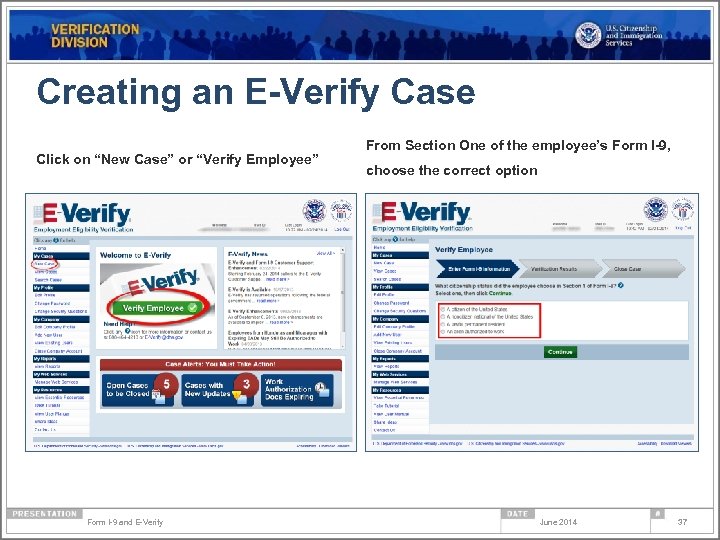Click the green Continue button

coord(560,352)
